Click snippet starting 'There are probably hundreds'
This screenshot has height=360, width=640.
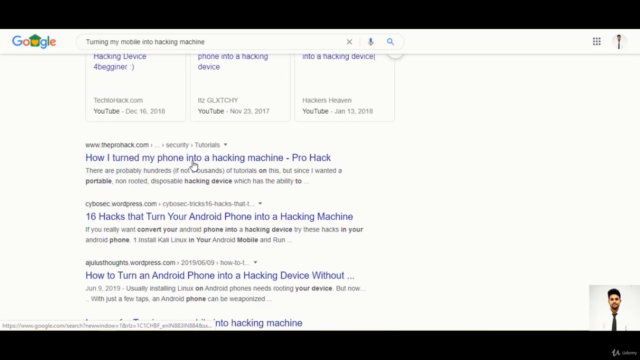tap(213, 176)
